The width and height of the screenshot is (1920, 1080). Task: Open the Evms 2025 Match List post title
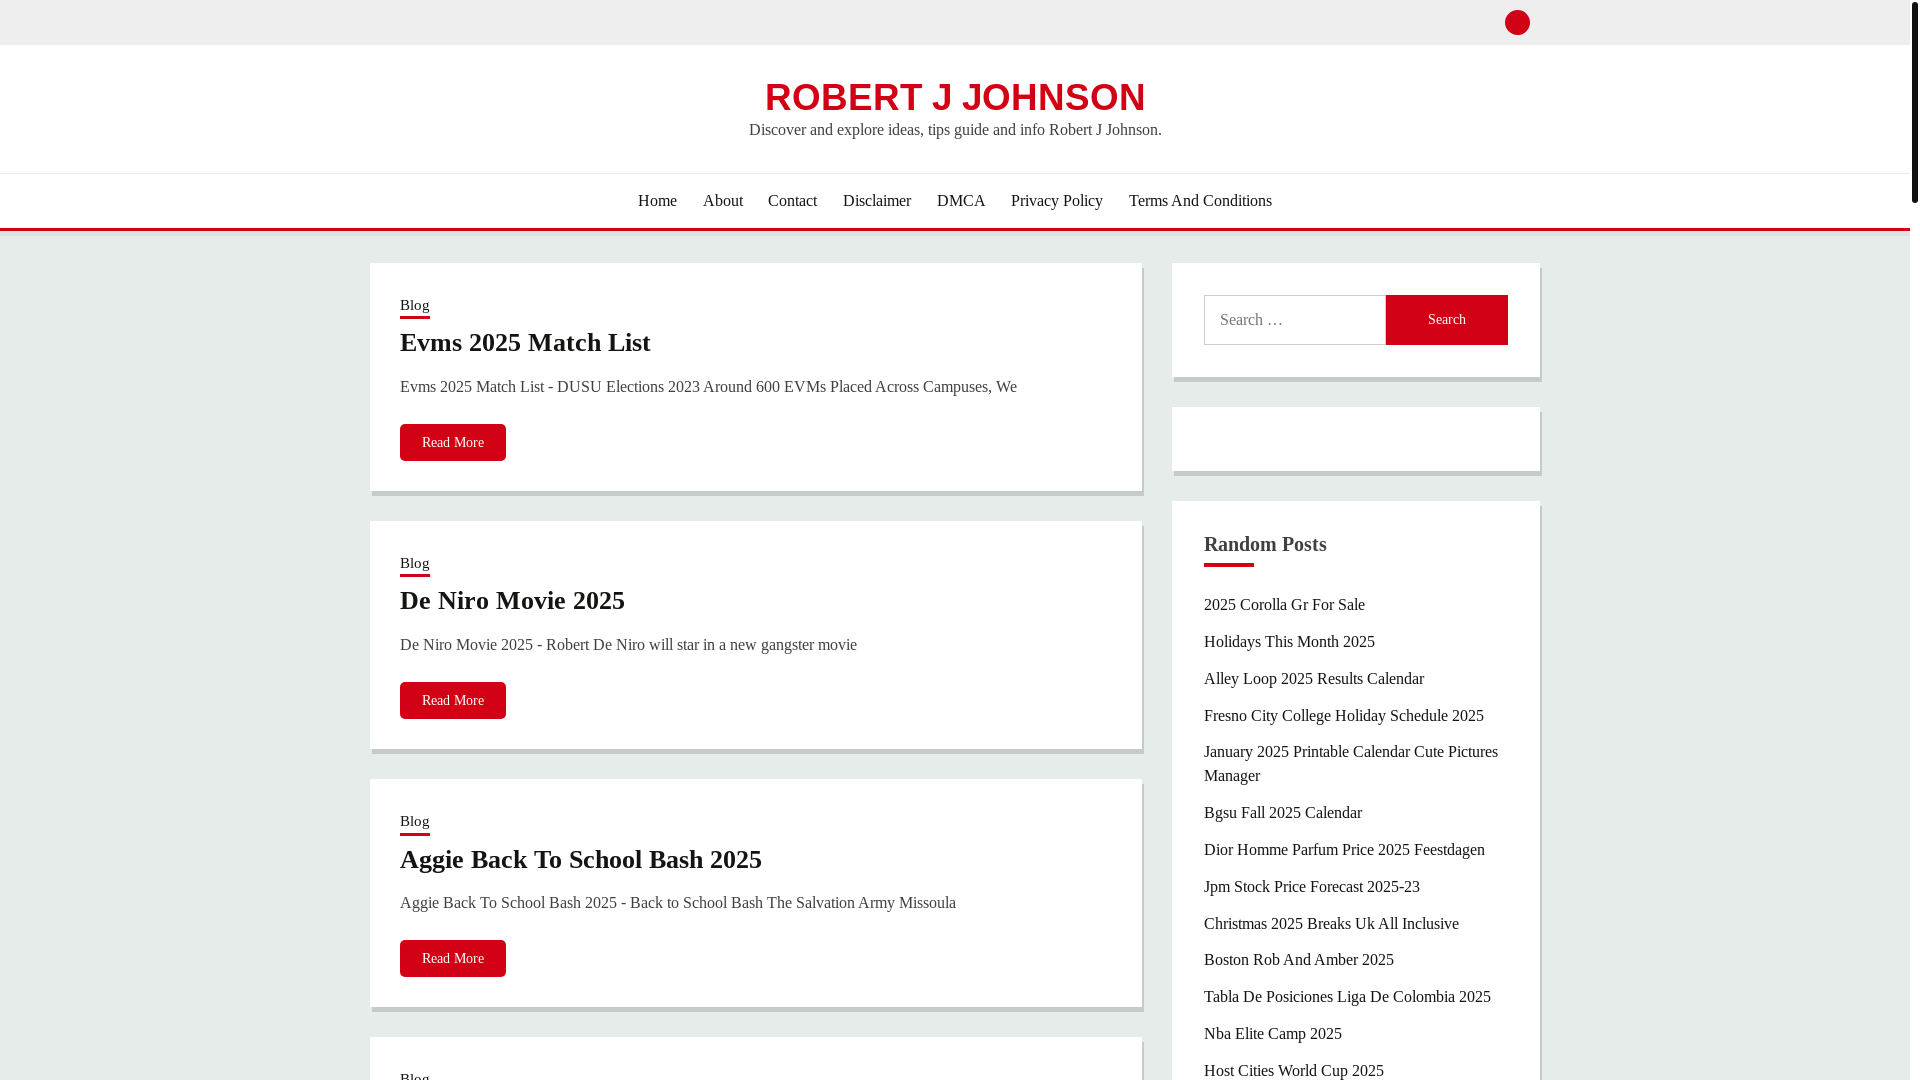tap(525, 343)
